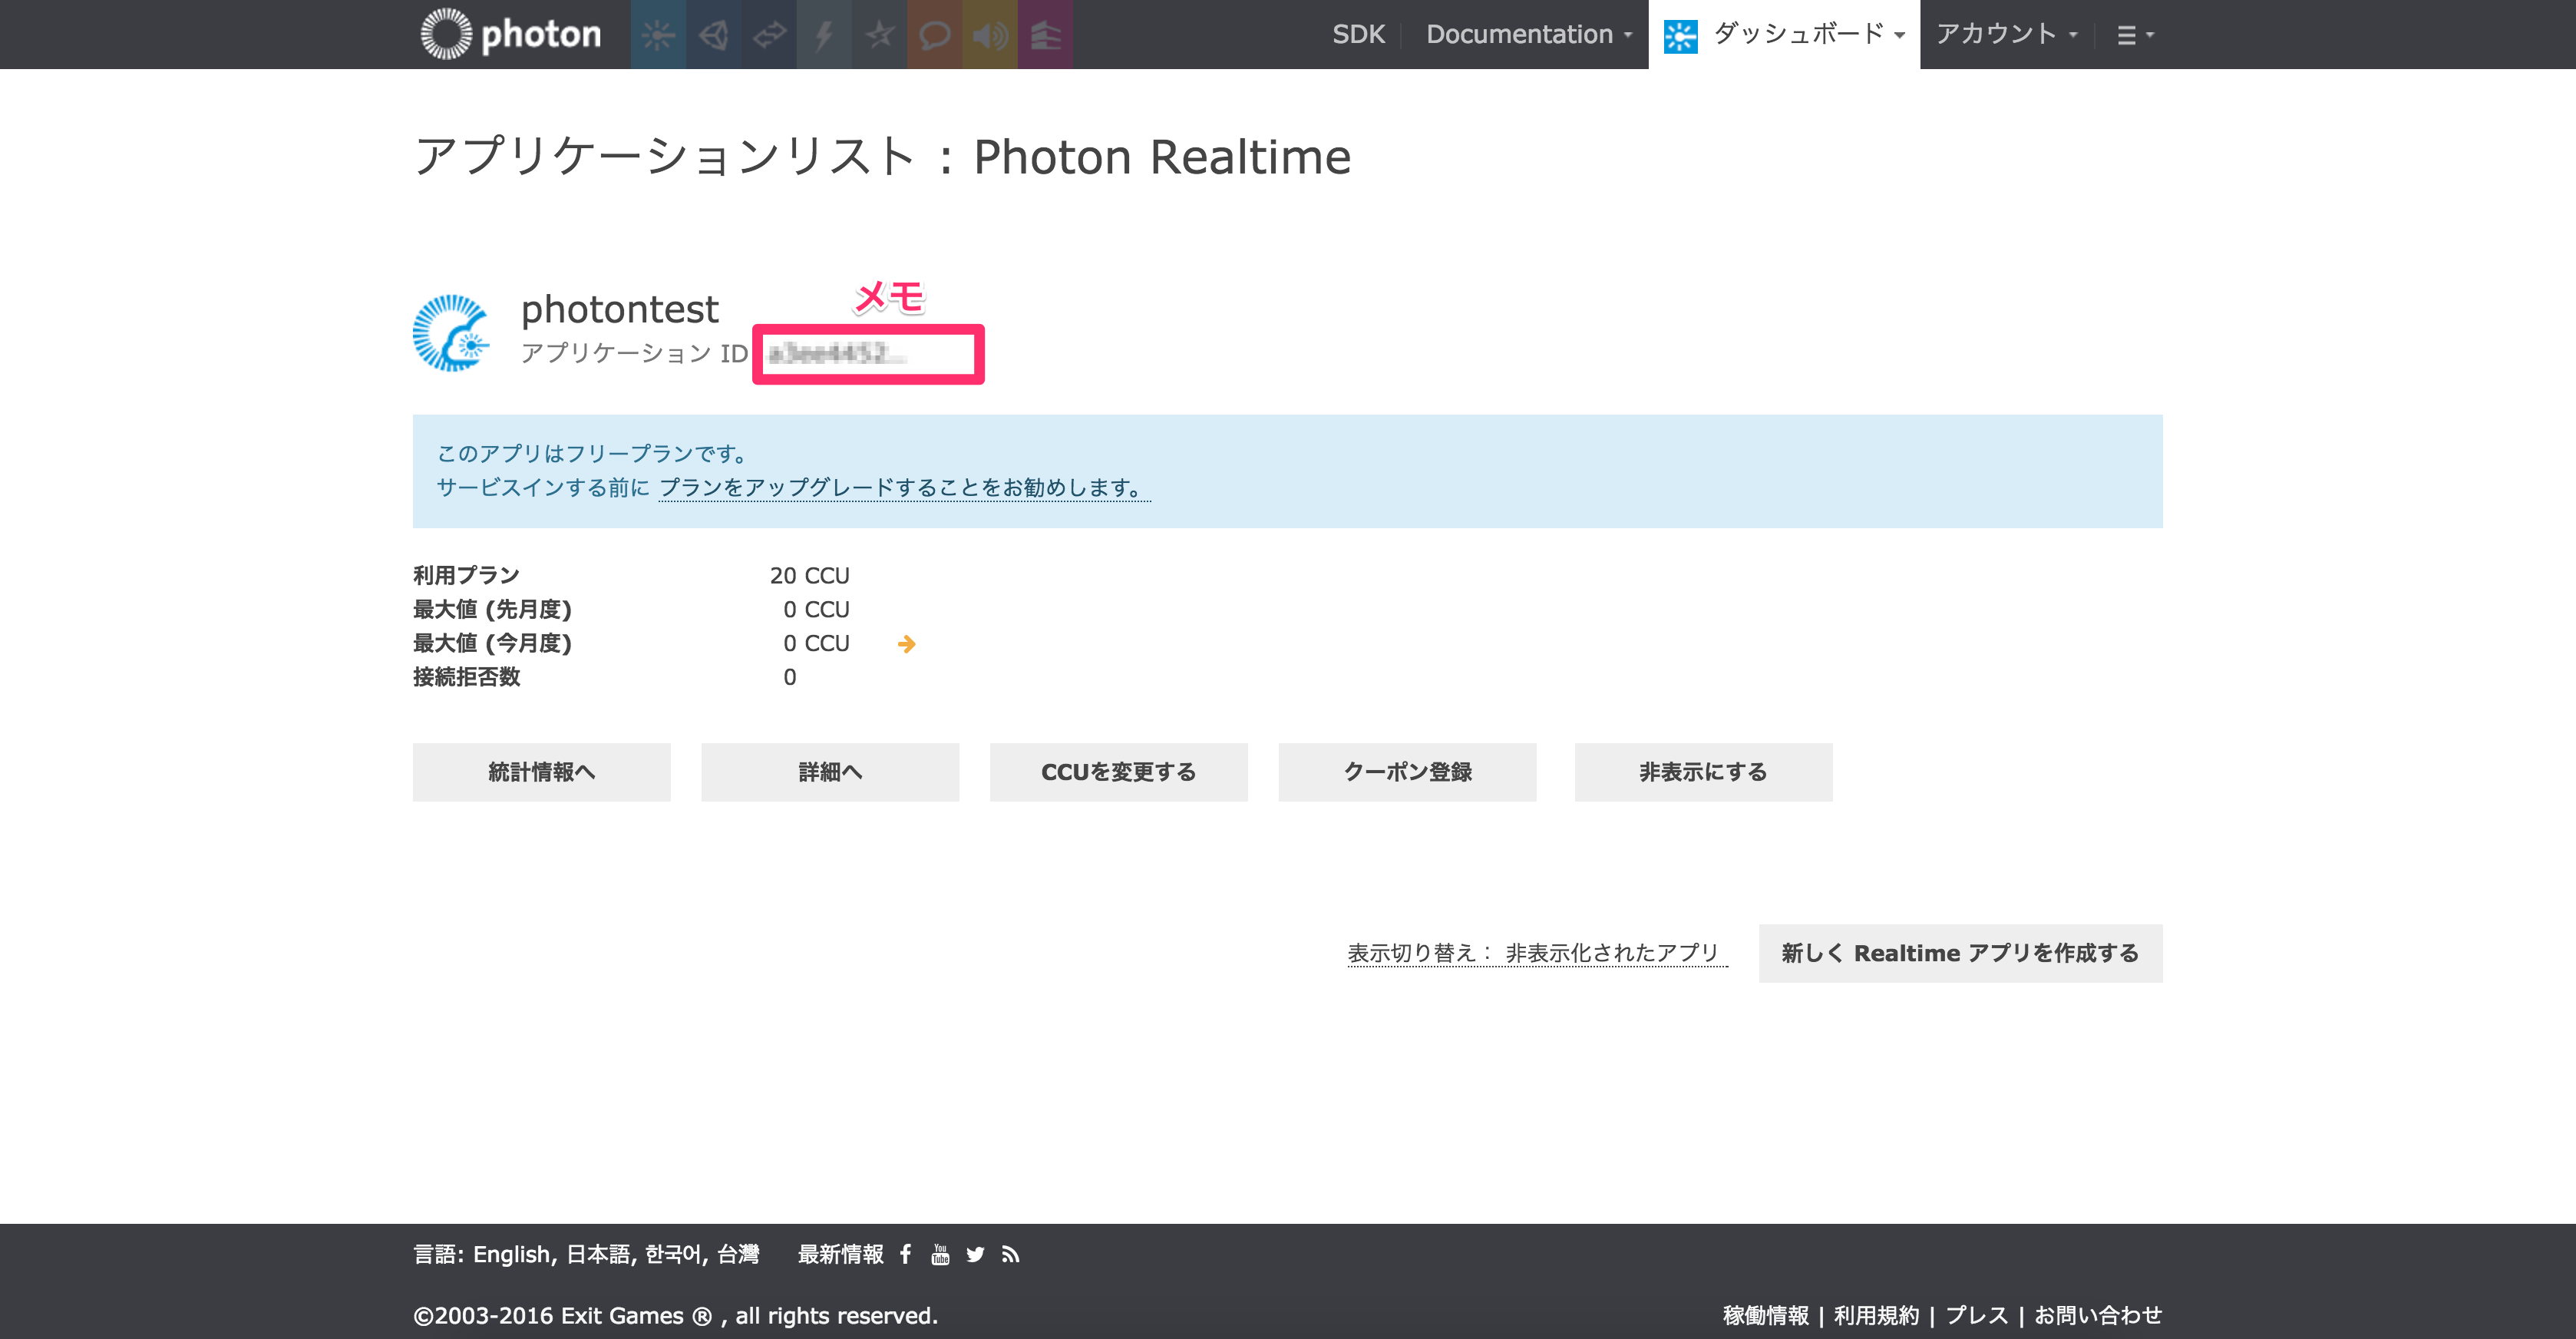The width and height of the screenshot is (2576, 1339).
Task: Click CCUを変更する button
Action: (1118, 772)
